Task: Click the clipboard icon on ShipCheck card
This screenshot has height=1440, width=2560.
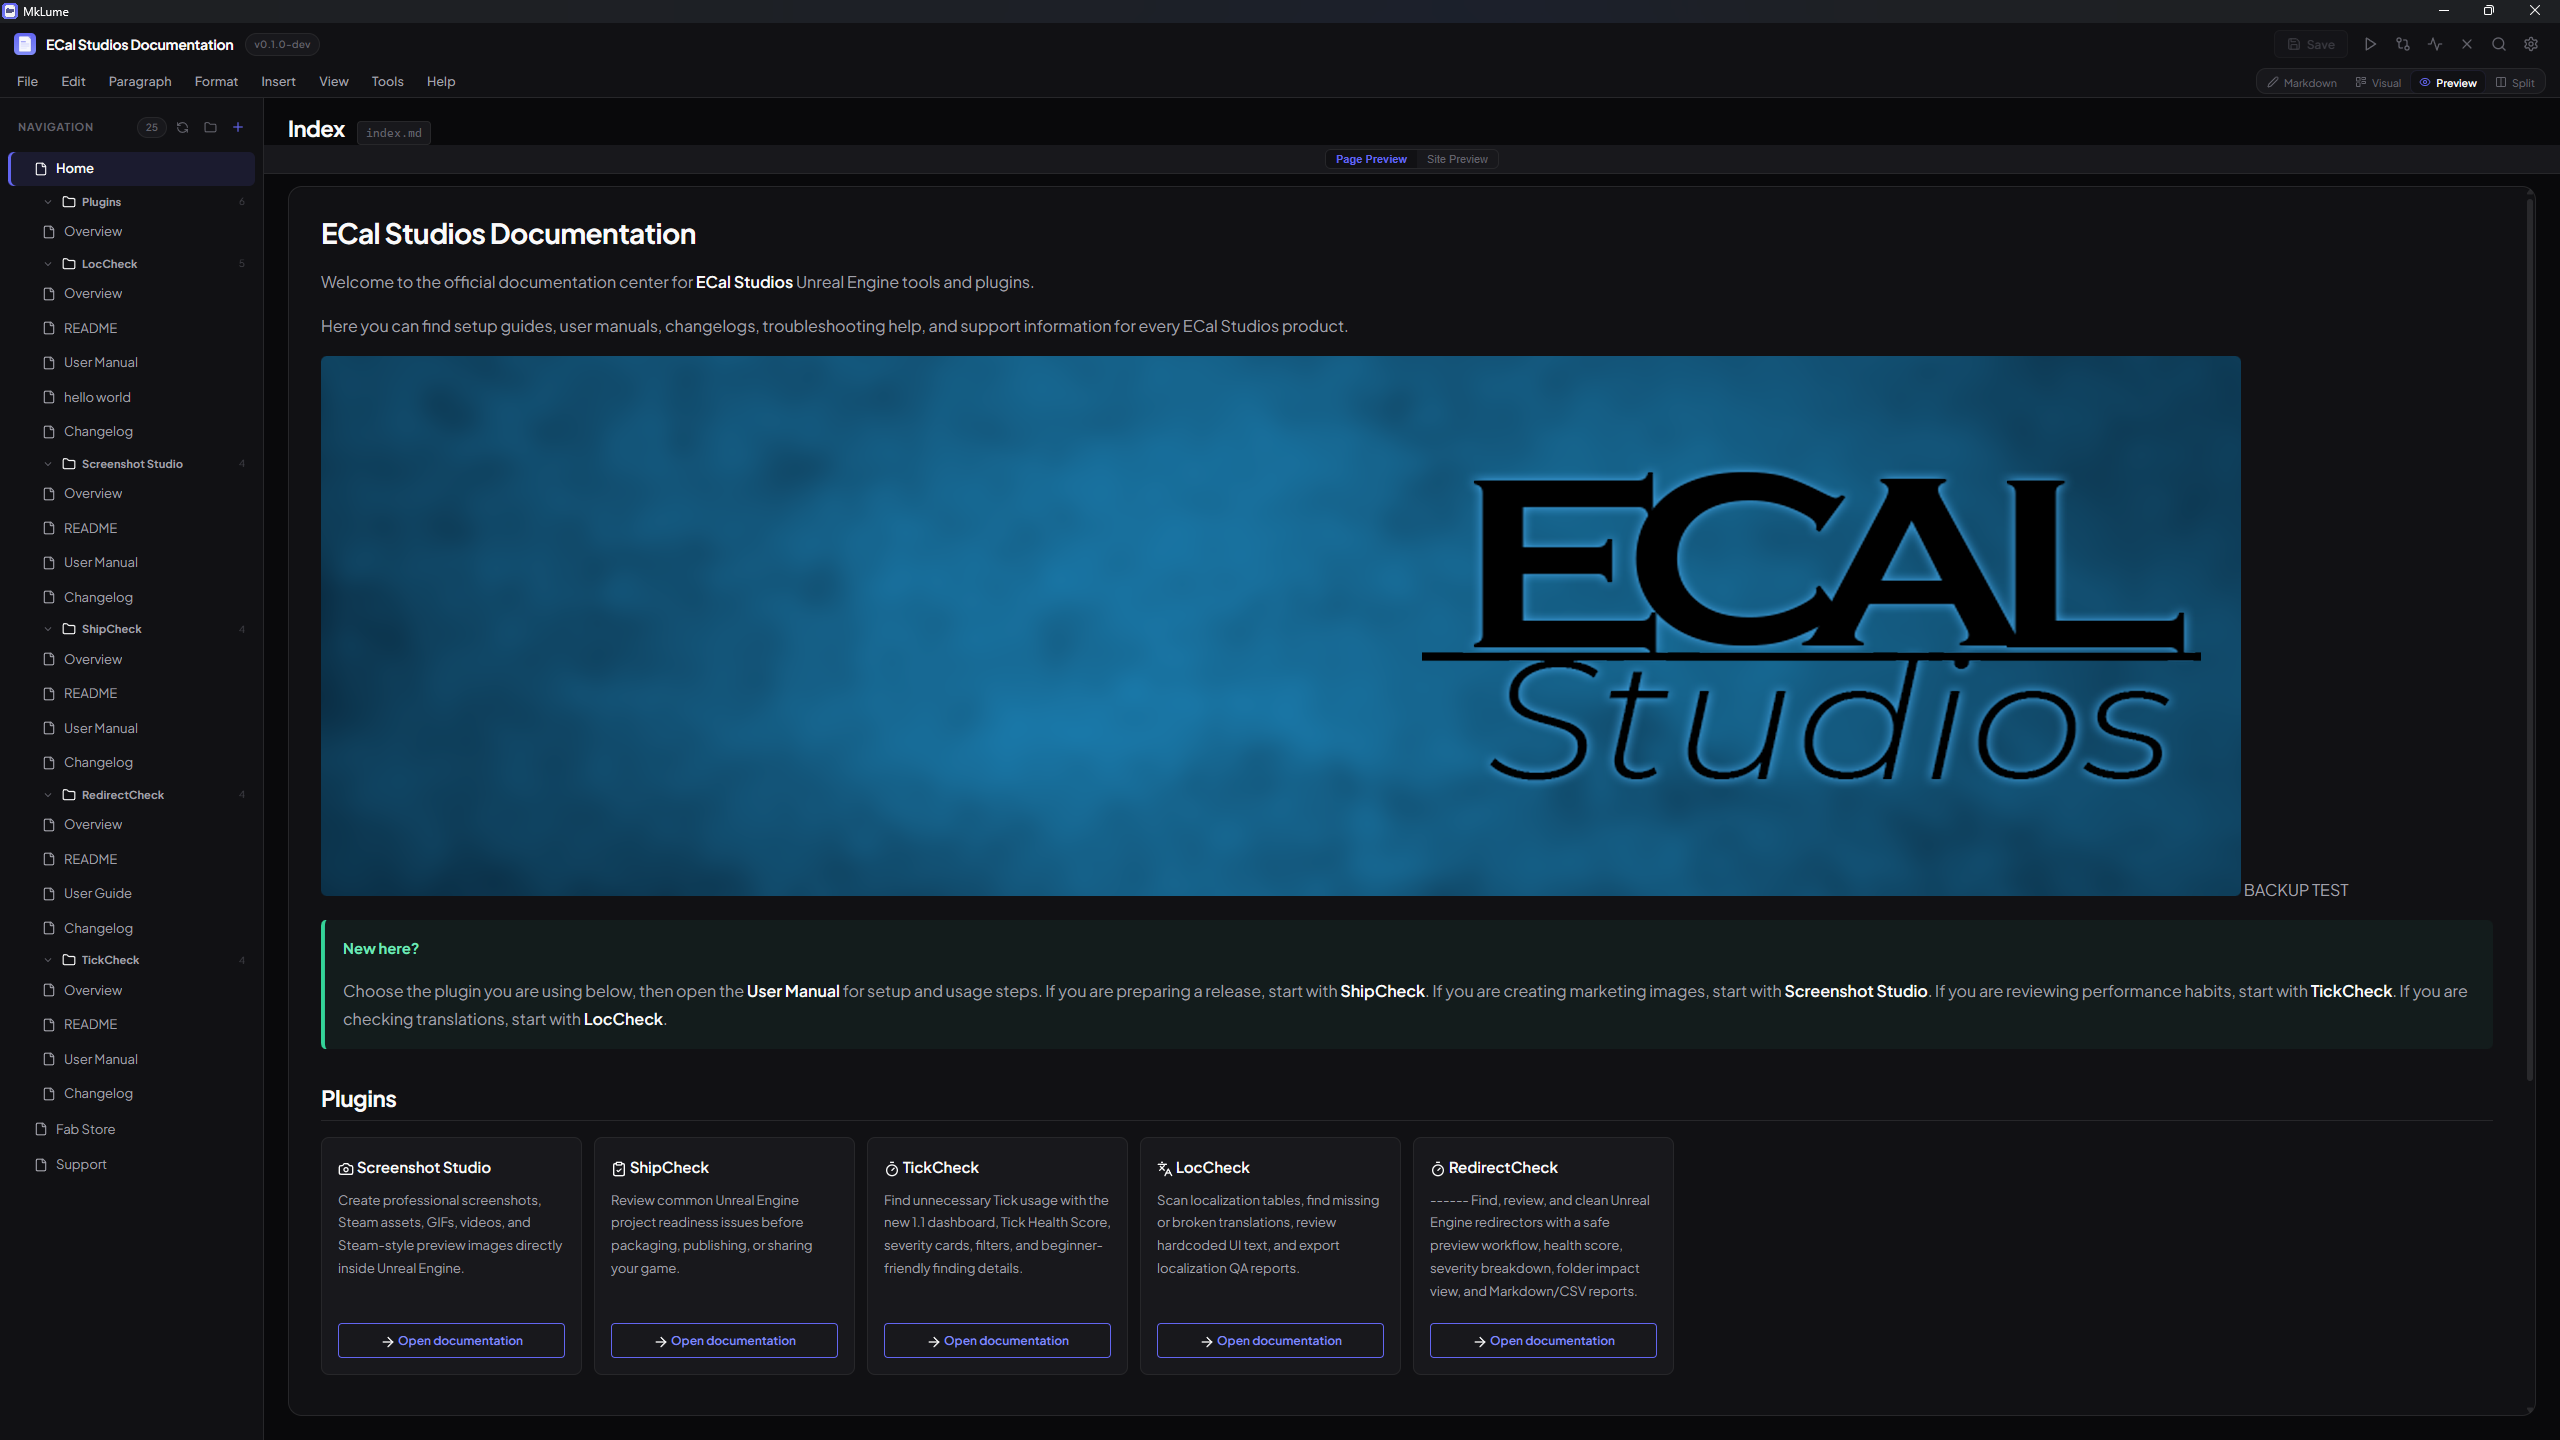Action: pos(619,1168)
